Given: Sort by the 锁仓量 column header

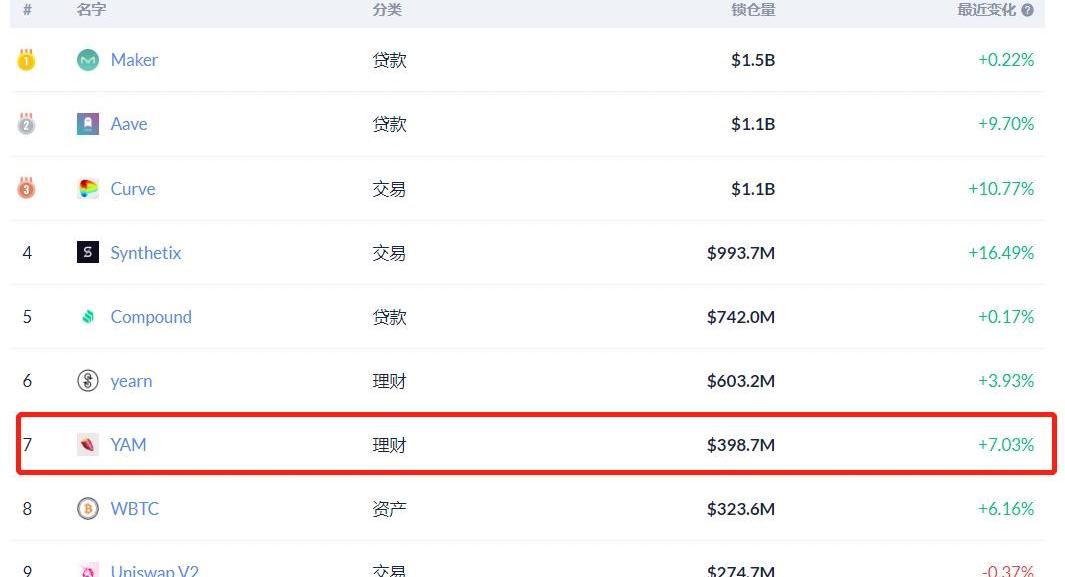Looking at the screenshot, I should click(753, 10).
